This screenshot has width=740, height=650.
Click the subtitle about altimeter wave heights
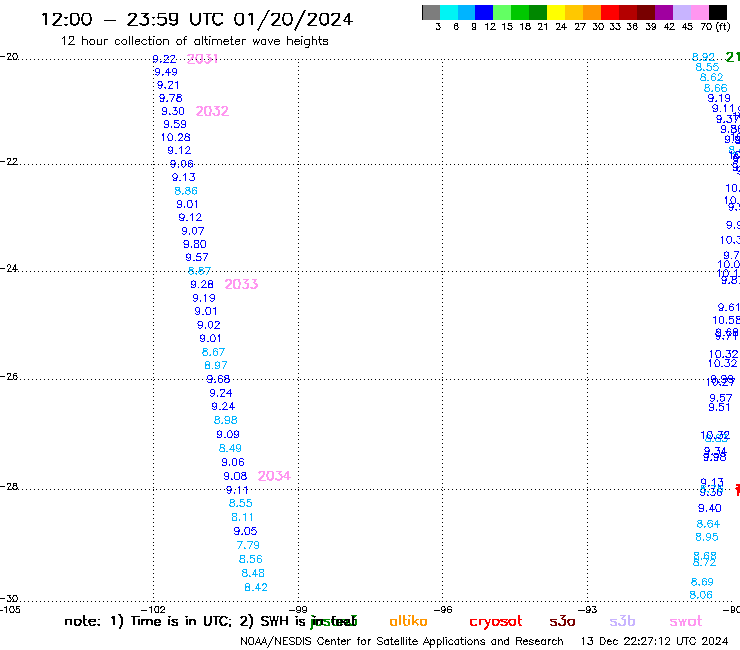click(x=194, y=41)
